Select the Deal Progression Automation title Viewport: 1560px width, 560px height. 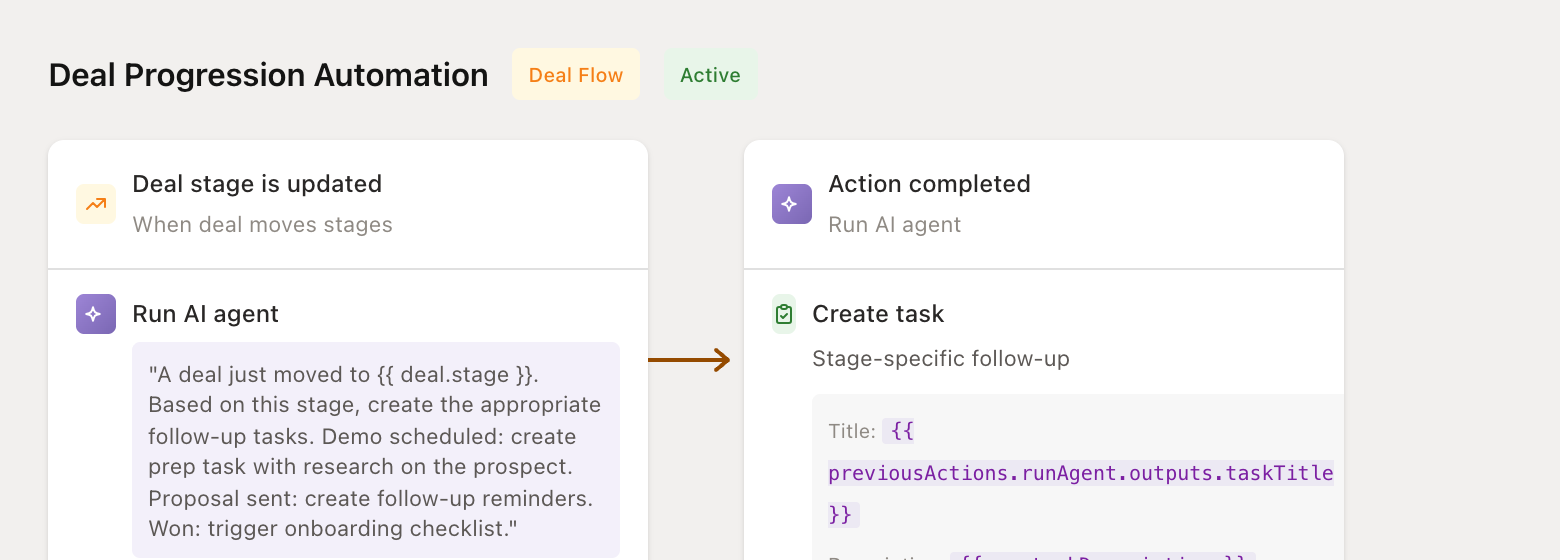(269, 75)
